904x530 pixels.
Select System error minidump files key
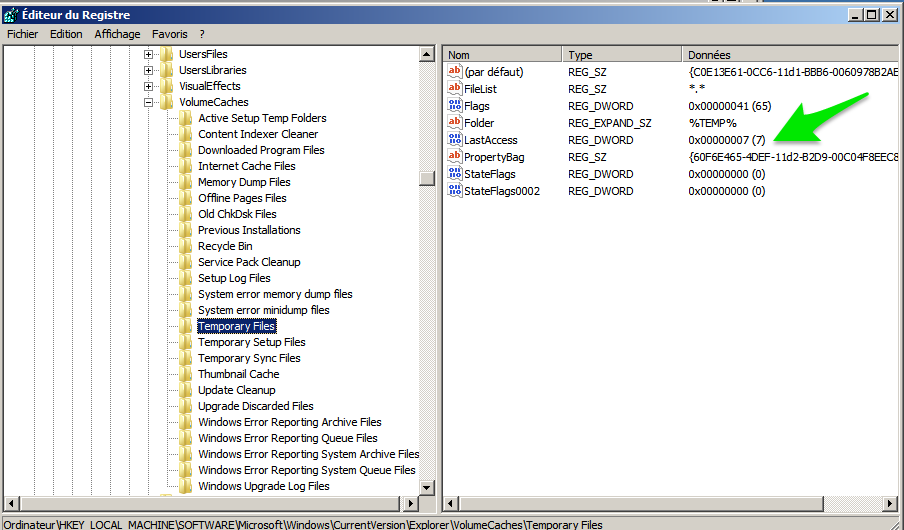[263, 310]
